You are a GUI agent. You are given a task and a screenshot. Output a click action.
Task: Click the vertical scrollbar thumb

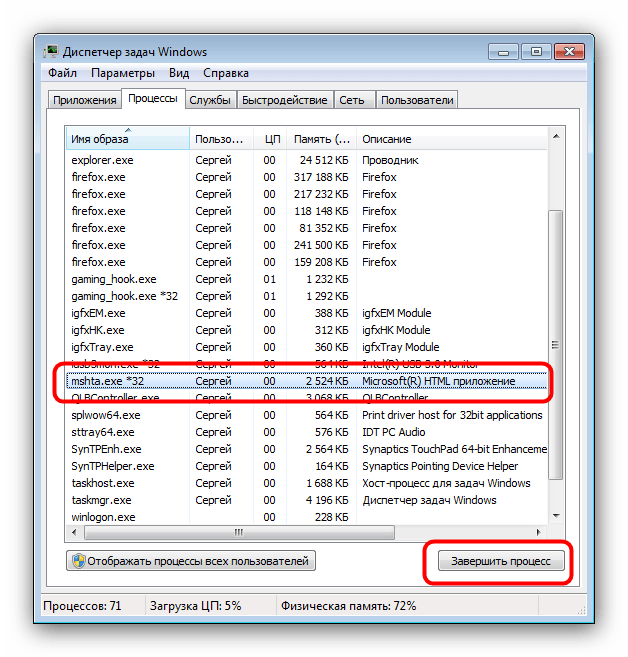pos(556,344)
